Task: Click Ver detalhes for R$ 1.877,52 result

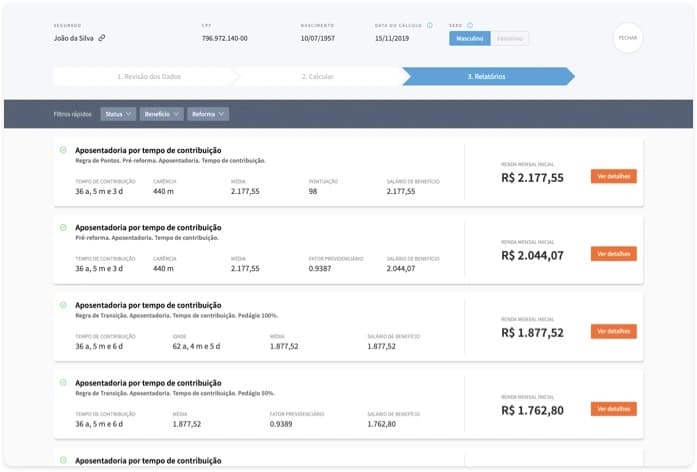Action: [613, 332]
